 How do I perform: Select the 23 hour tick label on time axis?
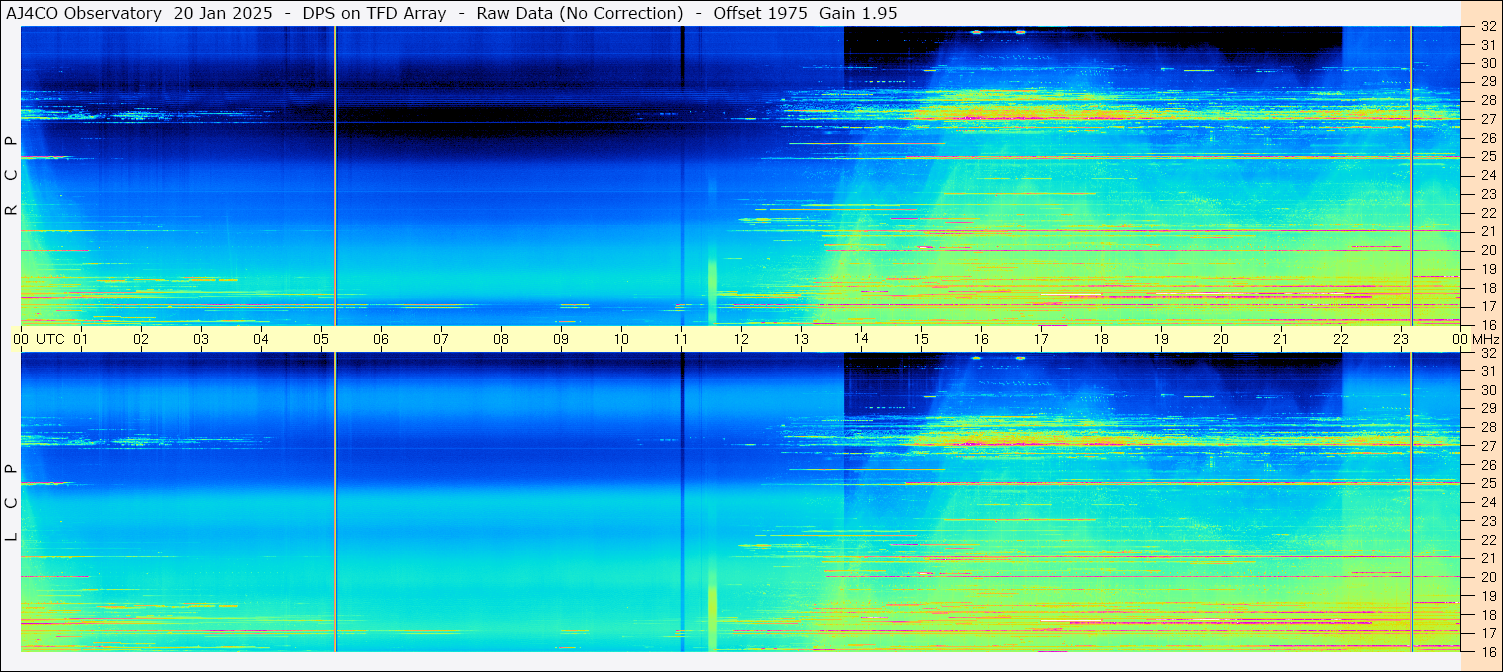pyautogui.click(x=1401, y=339)
